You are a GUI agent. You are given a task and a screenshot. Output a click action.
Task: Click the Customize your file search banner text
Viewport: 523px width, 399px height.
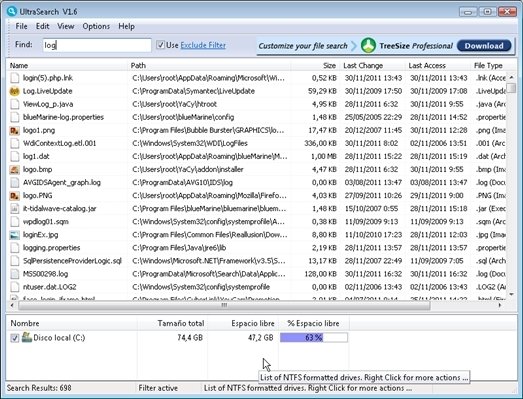[x=303, y=46]
